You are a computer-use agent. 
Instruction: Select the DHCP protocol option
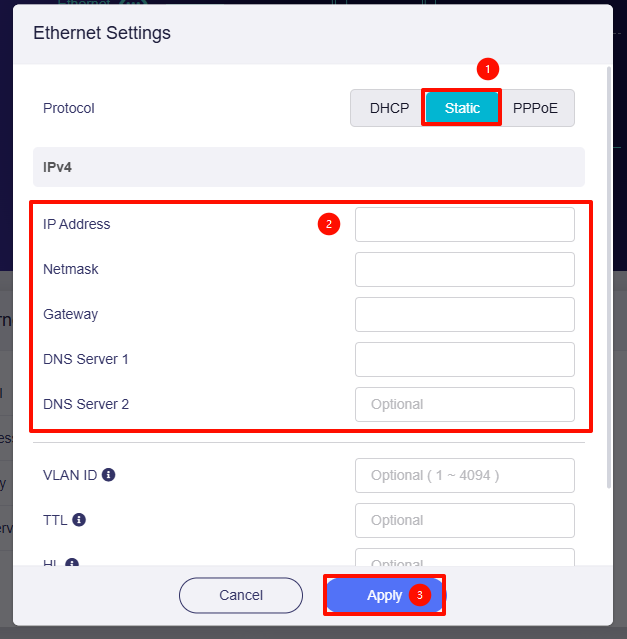pyautogui.click(x=389, y=108)
